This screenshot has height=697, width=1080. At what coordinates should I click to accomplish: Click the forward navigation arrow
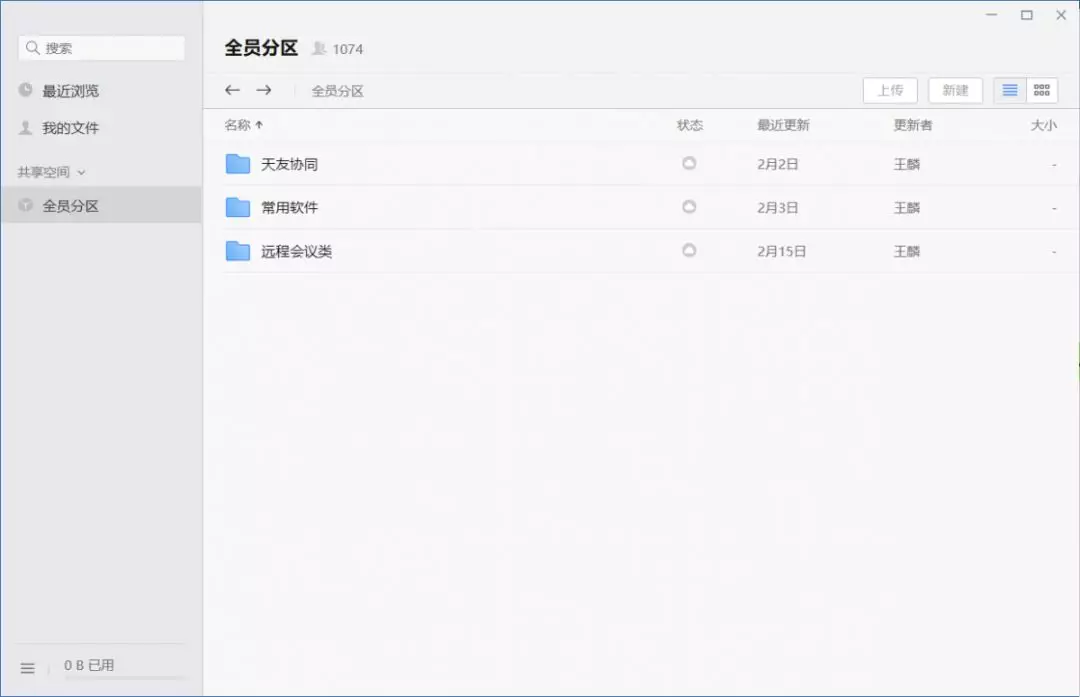264,90
